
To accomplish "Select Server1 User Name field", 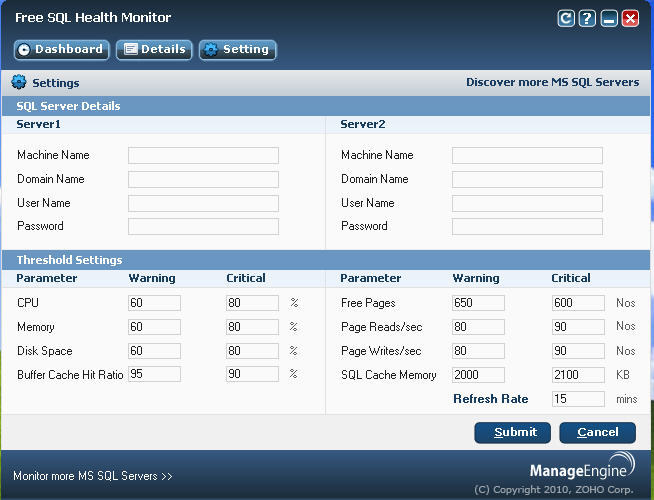I will 203,203.
